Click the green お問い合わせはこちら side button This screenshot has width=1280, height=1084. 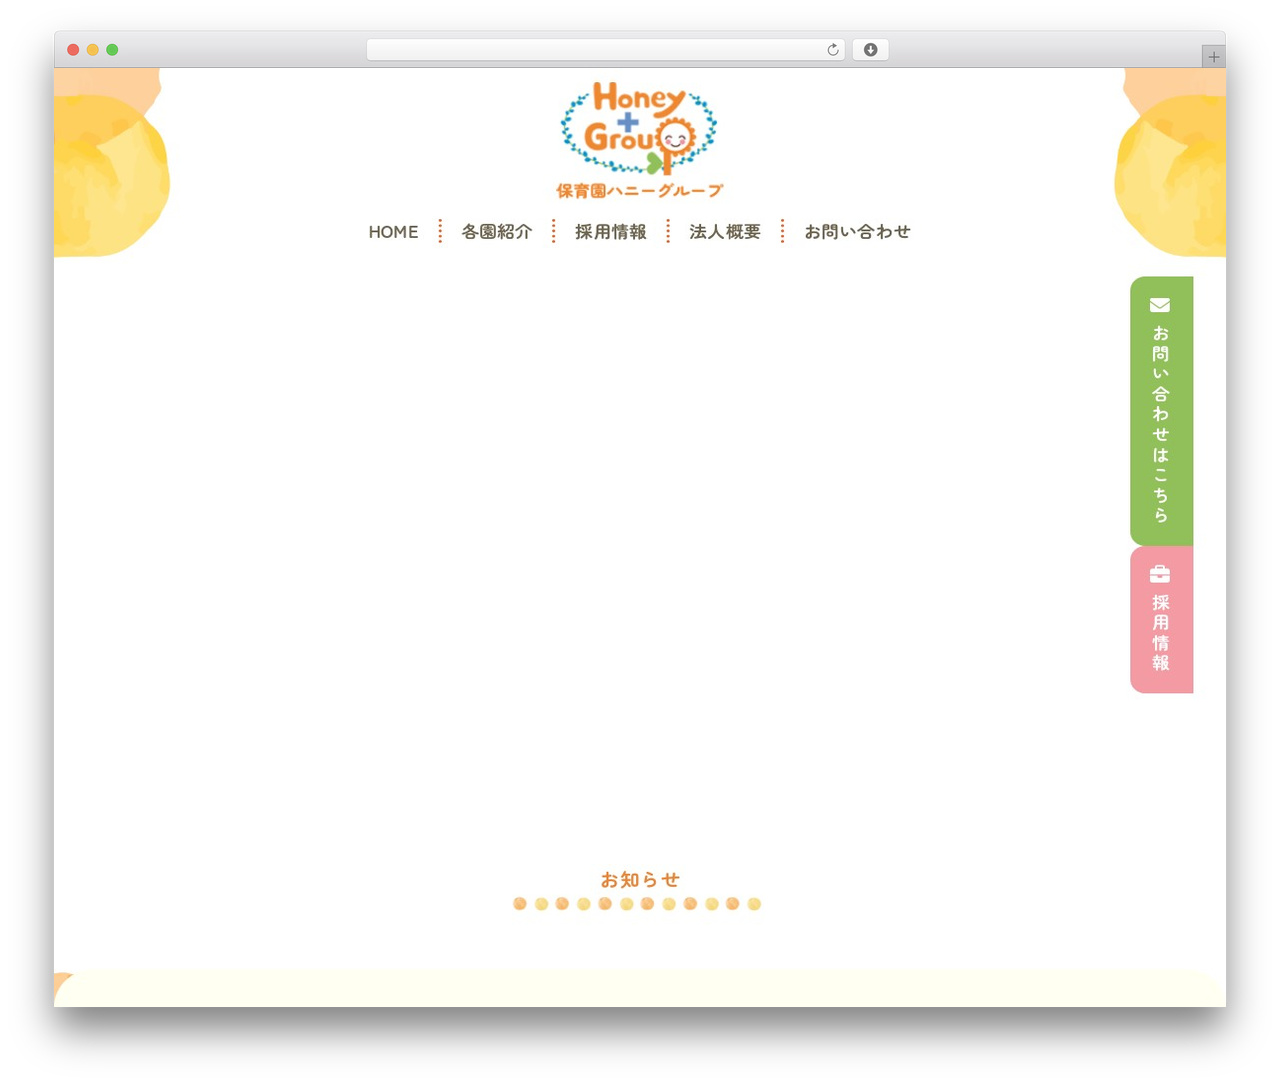(x=1161, y=411)
